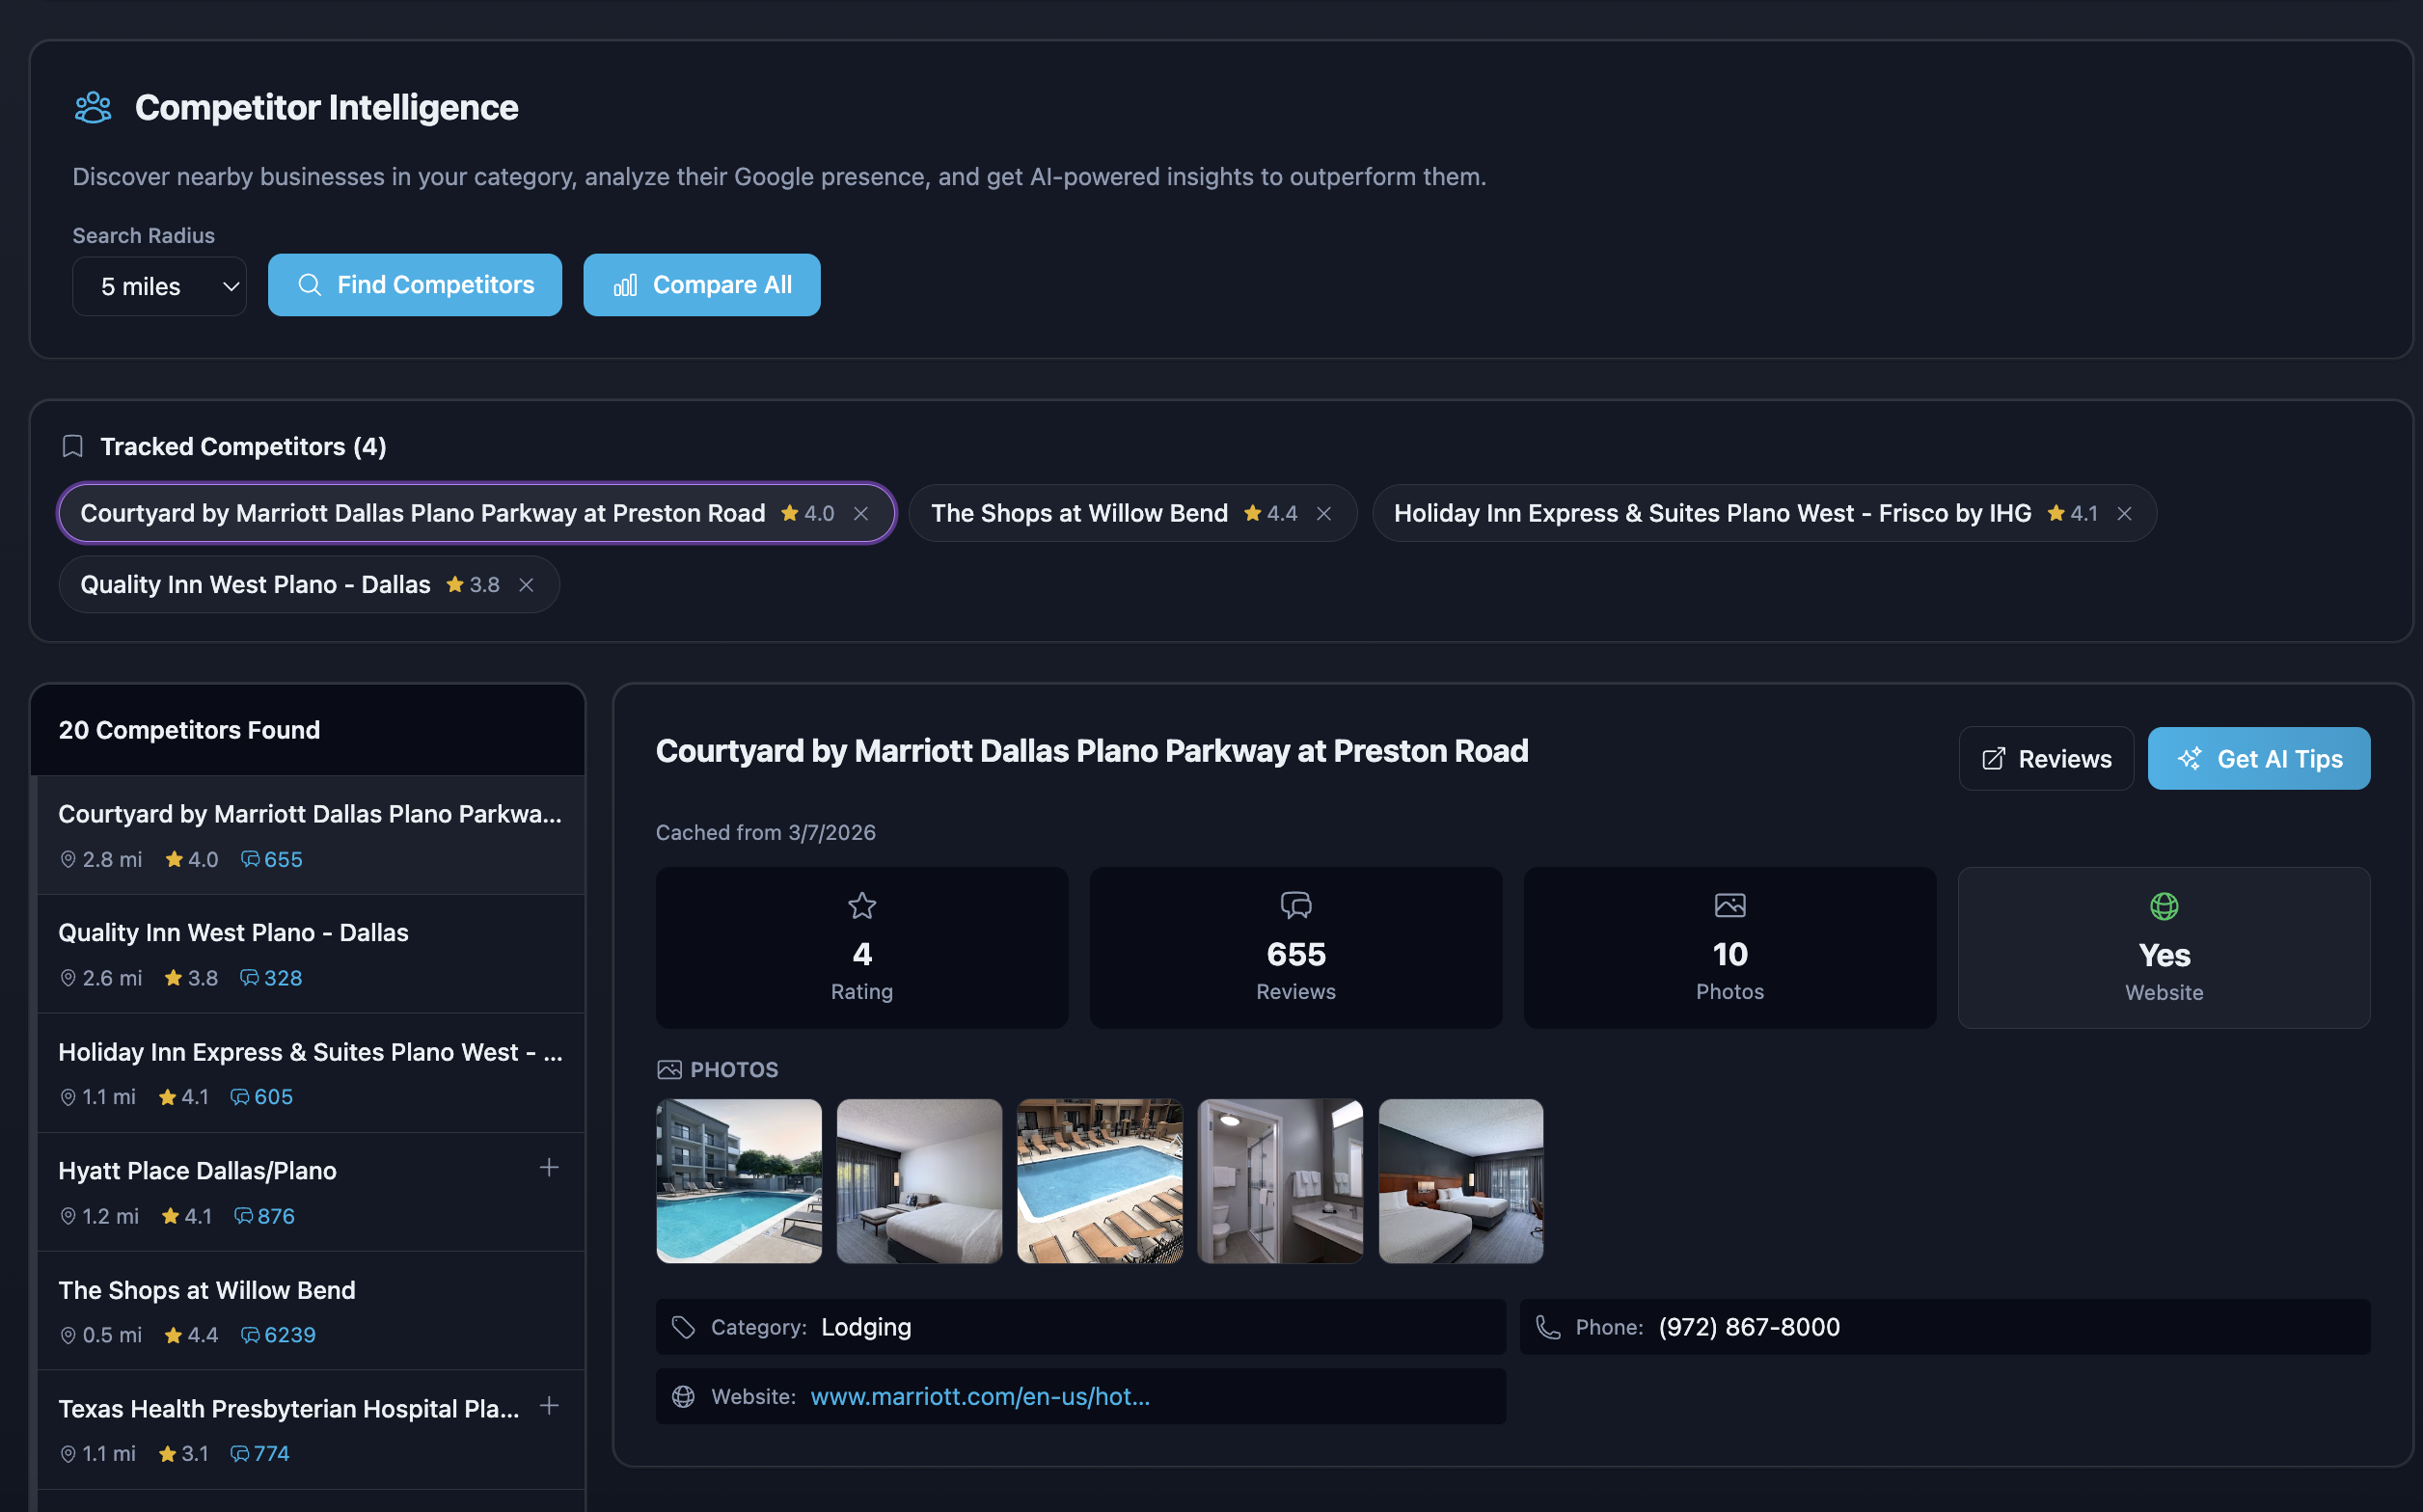Image resolution: width=2423 pixels, height=1512 pixels.
Task: Click the green globe icon in Website card
Action: [x=2164, y=906]
